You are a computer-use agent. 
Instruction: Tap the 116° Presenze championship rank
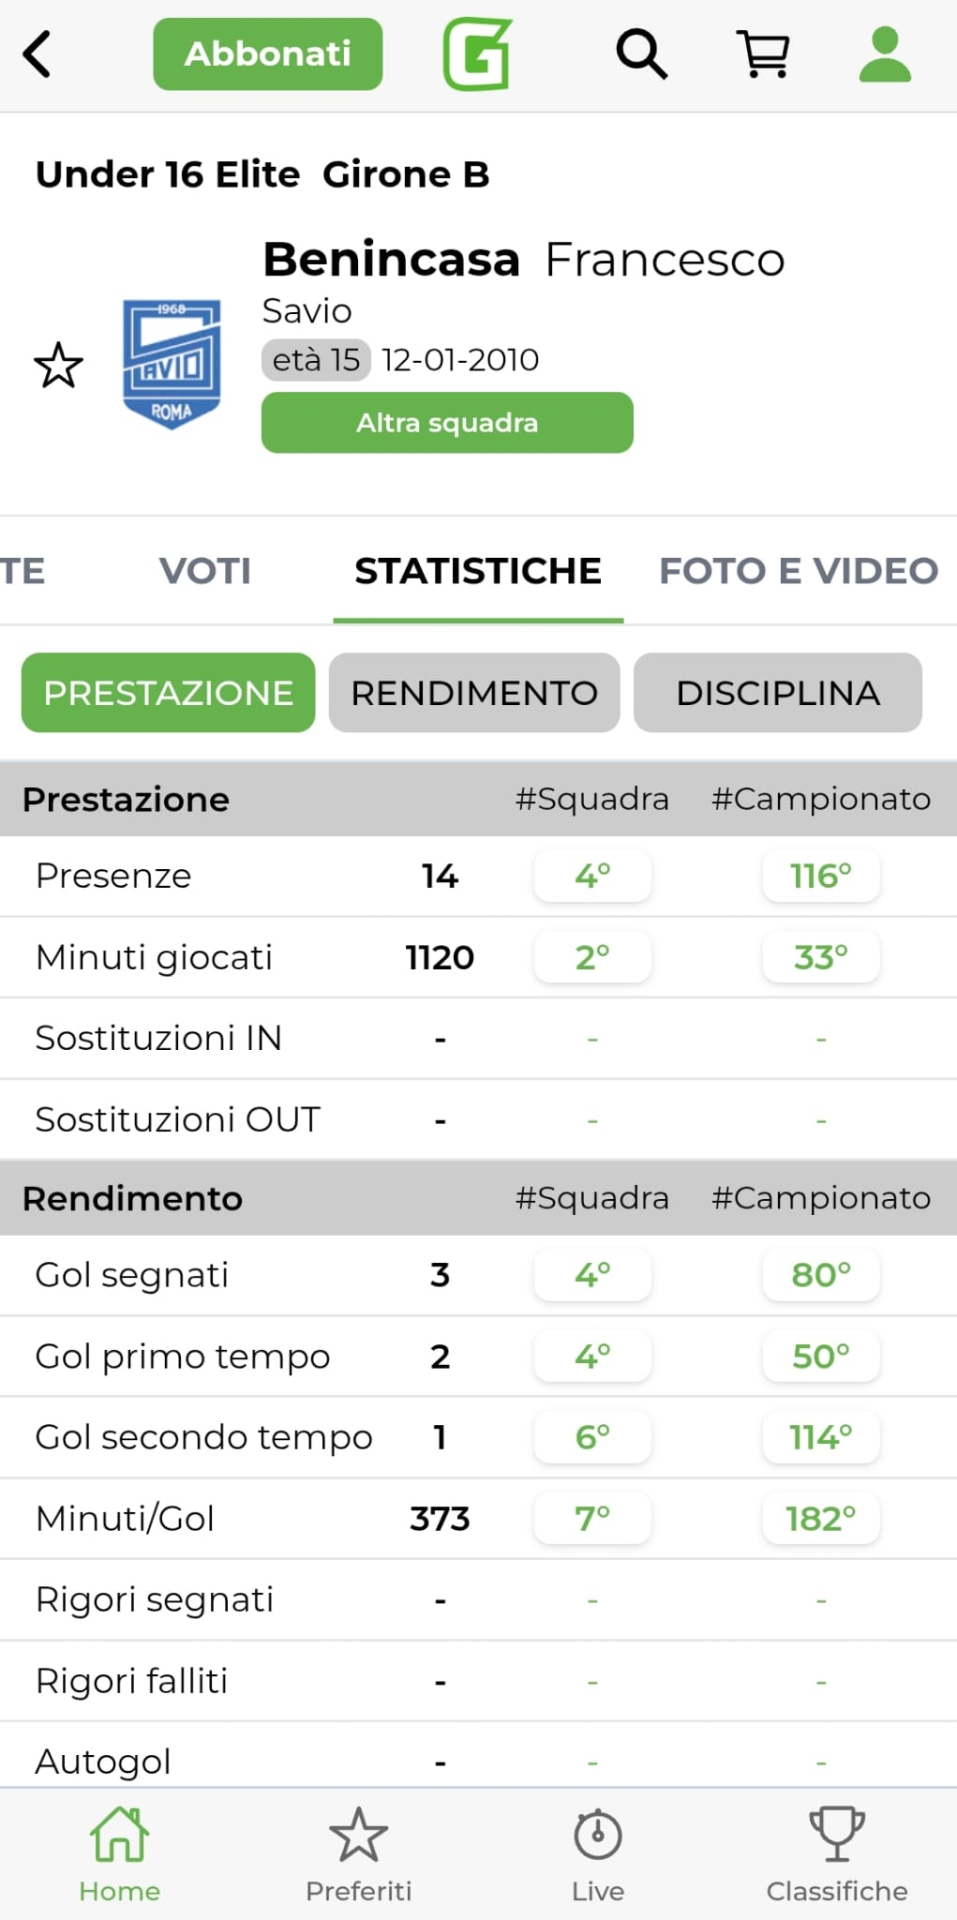[821, 876]
